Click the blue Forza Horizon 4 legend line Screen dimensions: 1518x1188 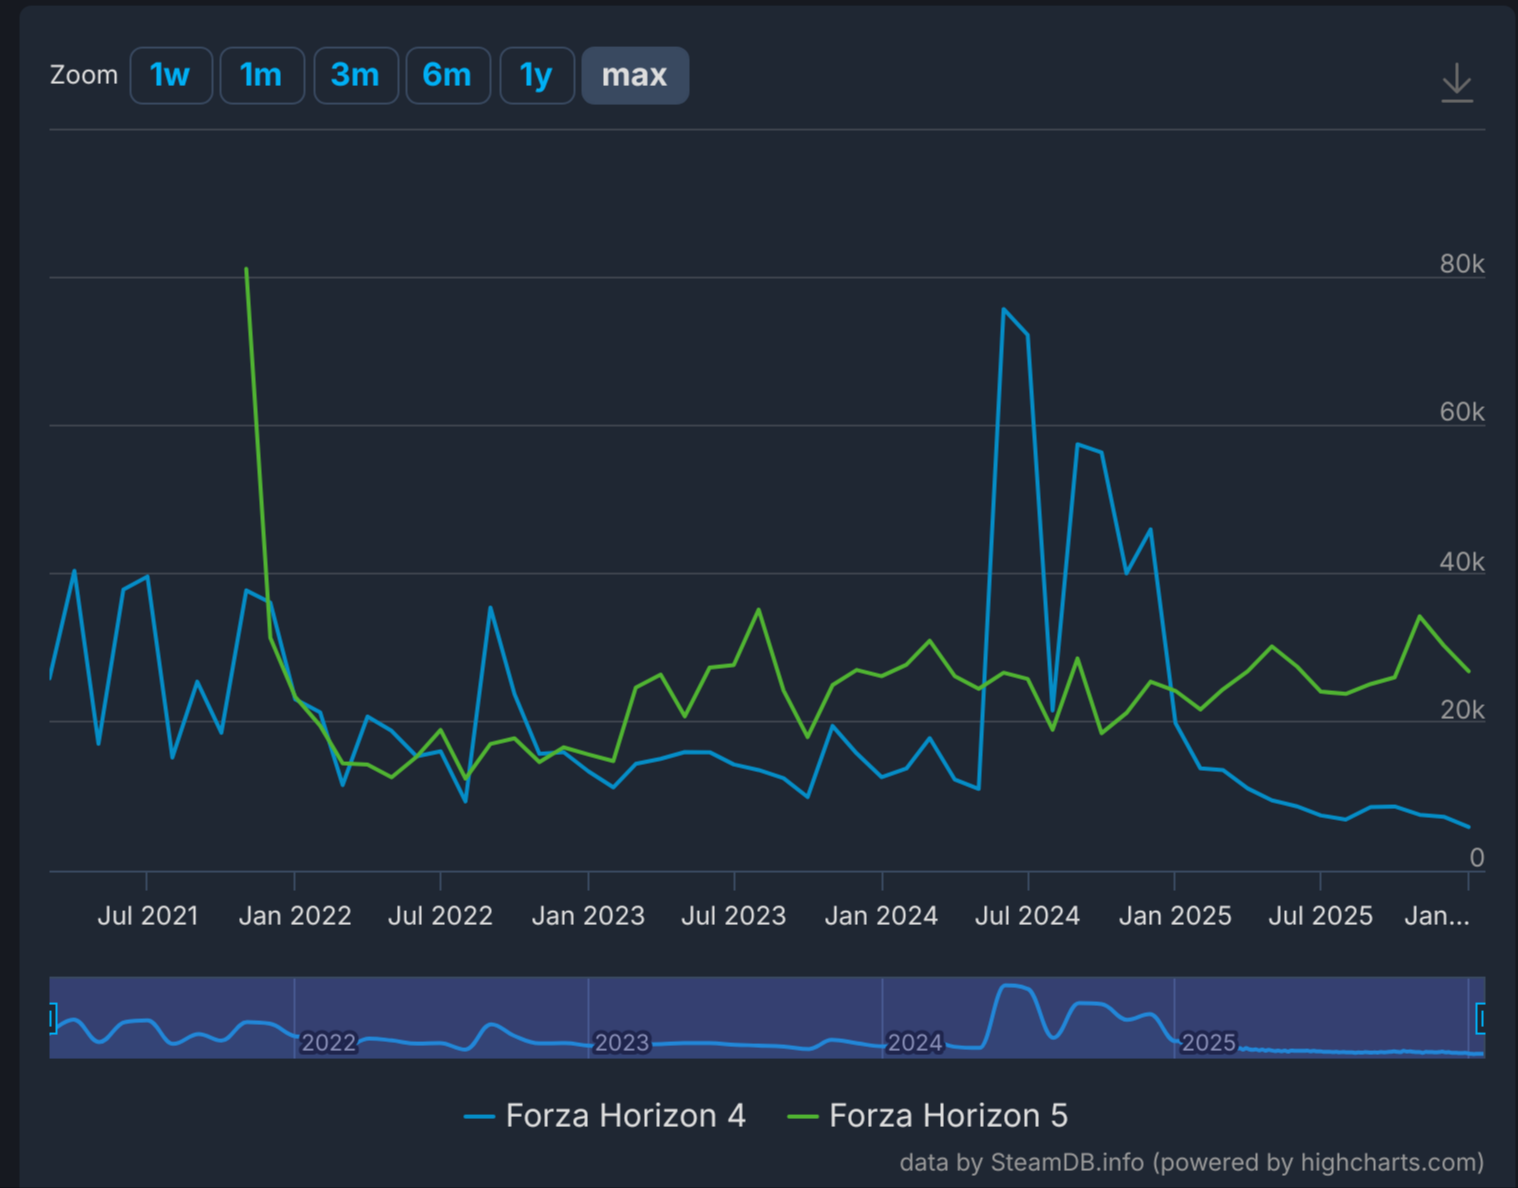pos(480,1116)
